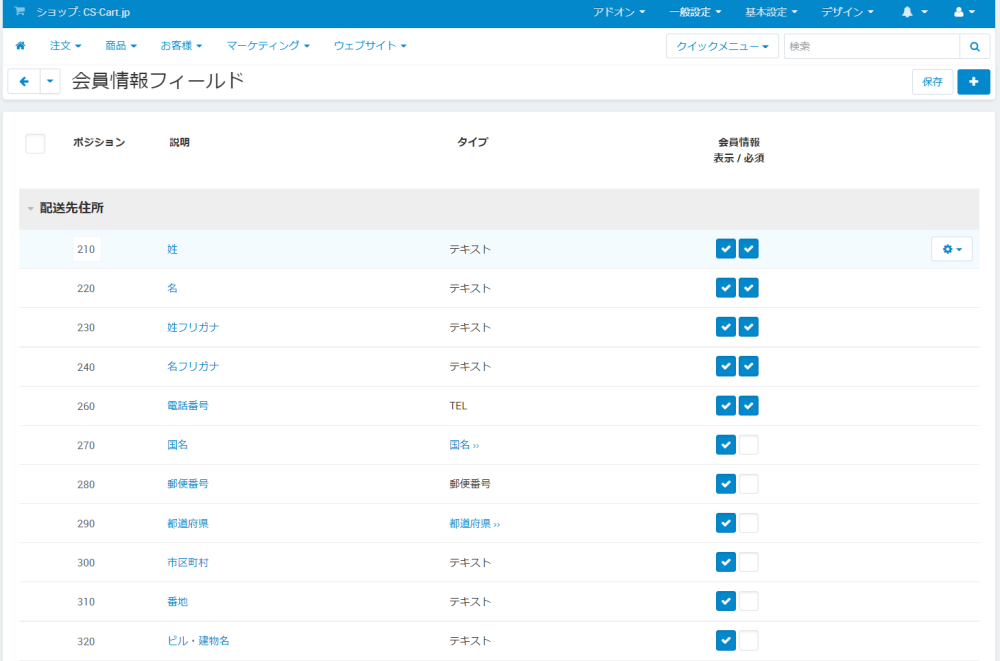Open the 国名 ›› type link
The width and height of the screenshot is (1000, 661).
point(464,445)
